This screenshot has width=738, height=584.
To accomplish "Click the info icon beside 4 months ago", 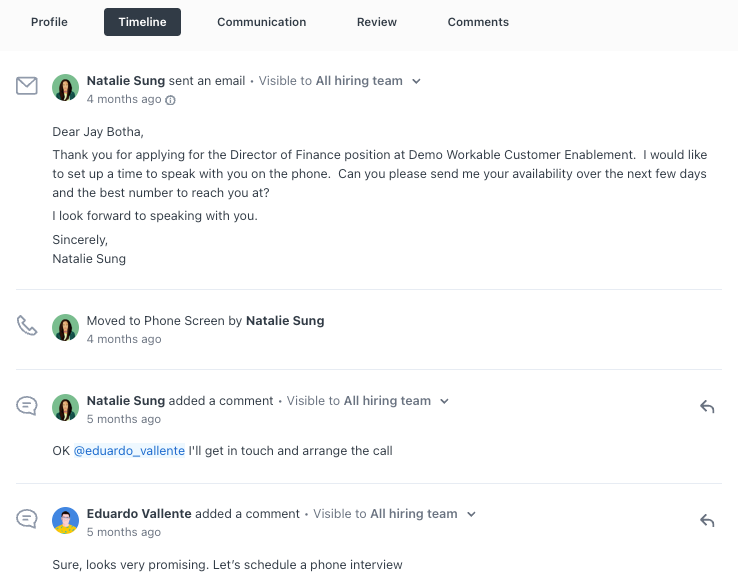I will pyautogui.click(x=170, y=100).
